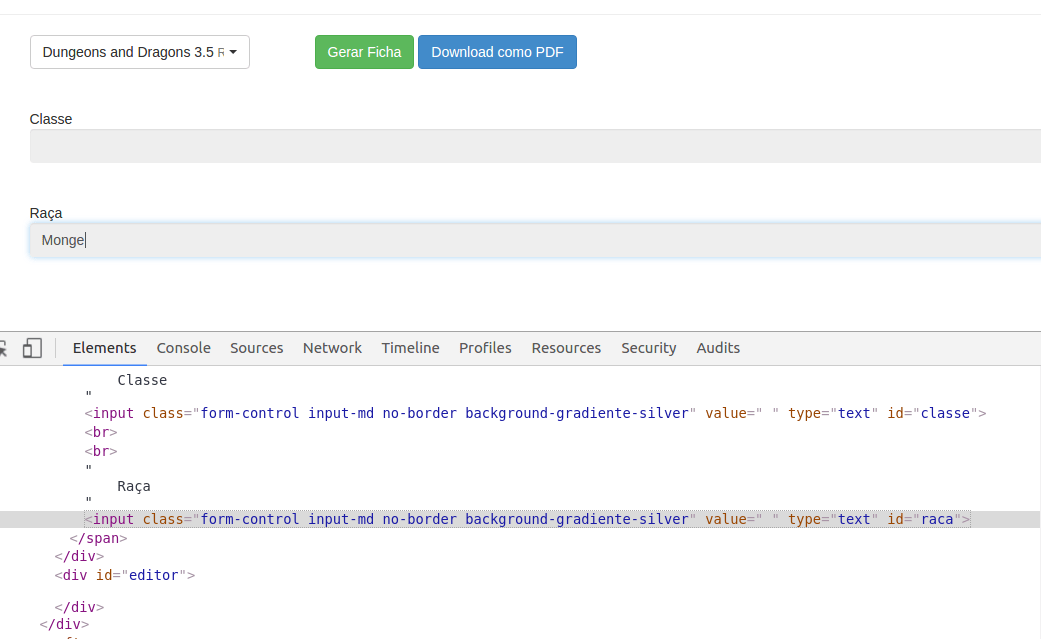Switch to the Elements panel
The width and height of the screenshot is (1041, 639).
tap(103, 348)
